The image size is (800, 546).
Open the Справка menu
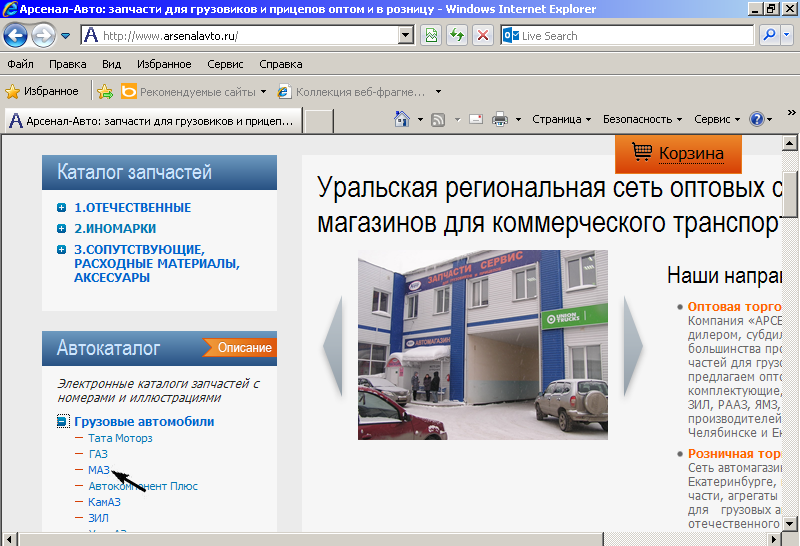281,64
